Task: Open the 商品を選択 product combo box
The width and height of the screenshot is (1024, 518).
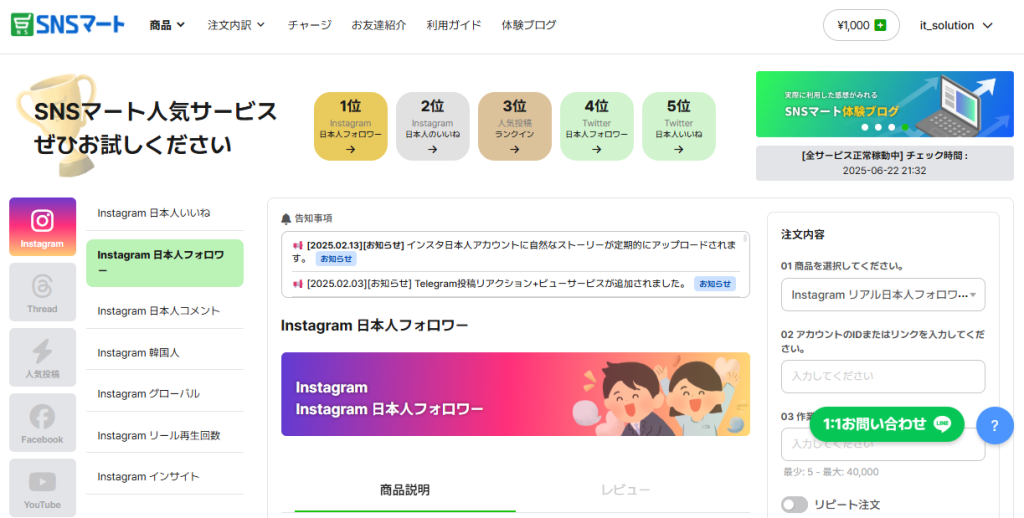Action: [883, 295]
